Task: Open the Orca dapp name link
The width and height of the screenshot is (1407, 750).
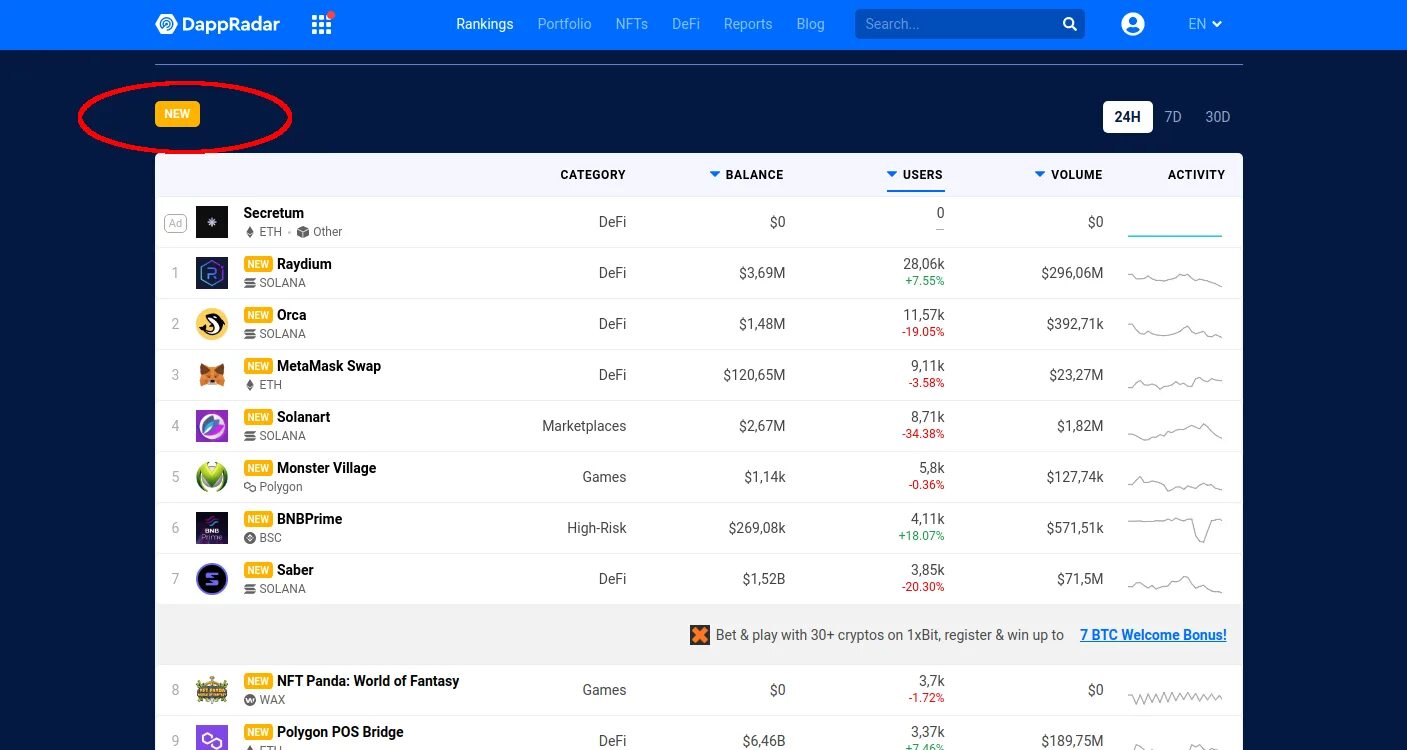Action: pyautogui.click(x=292, y=315)
